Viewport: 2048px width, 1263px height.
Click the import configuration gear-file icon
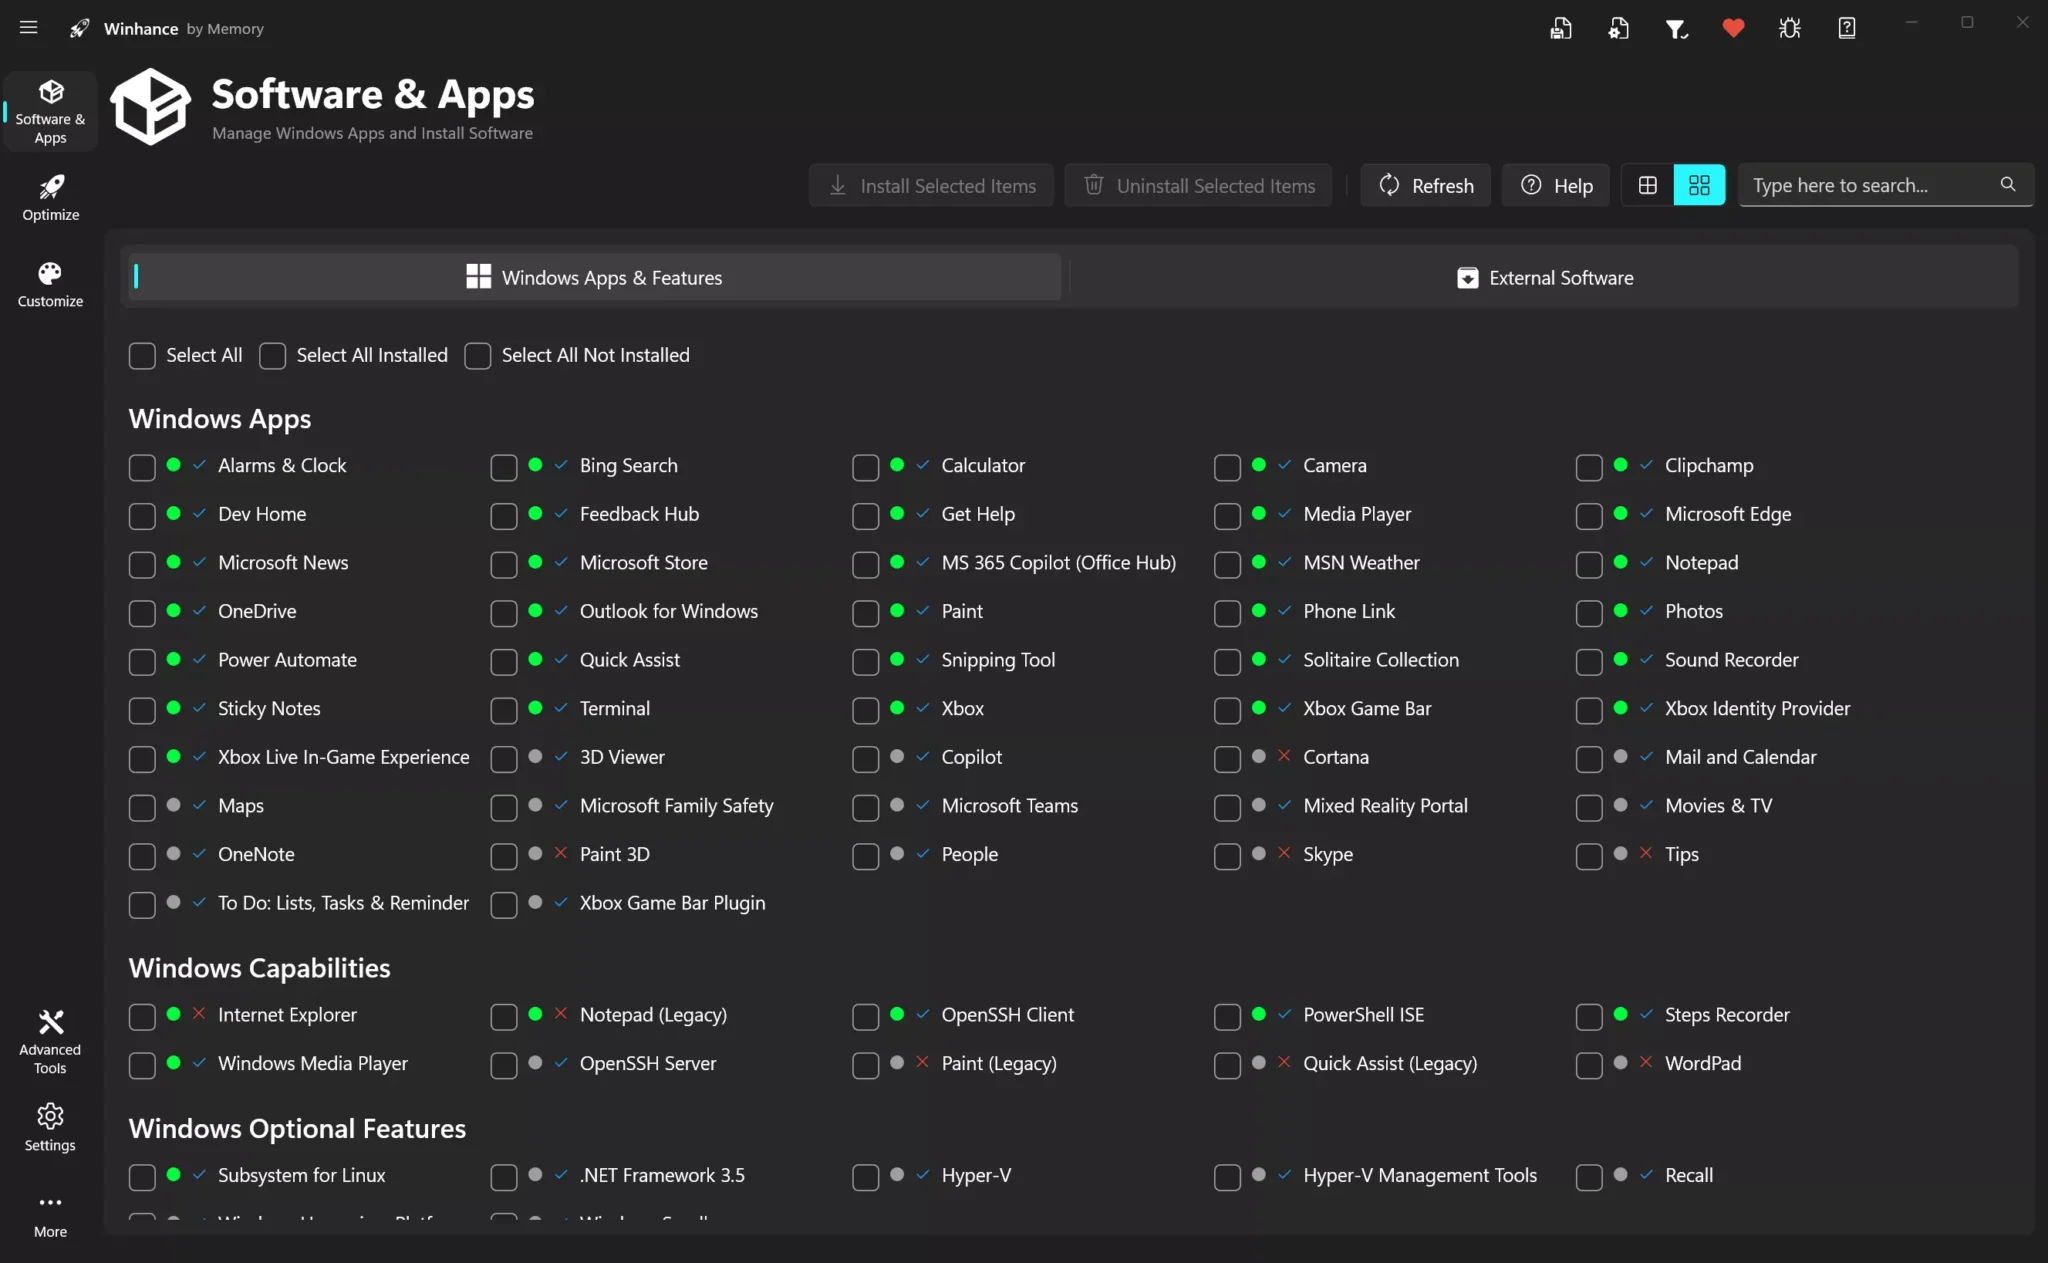pyautogui.click(x=1618, y=28)
